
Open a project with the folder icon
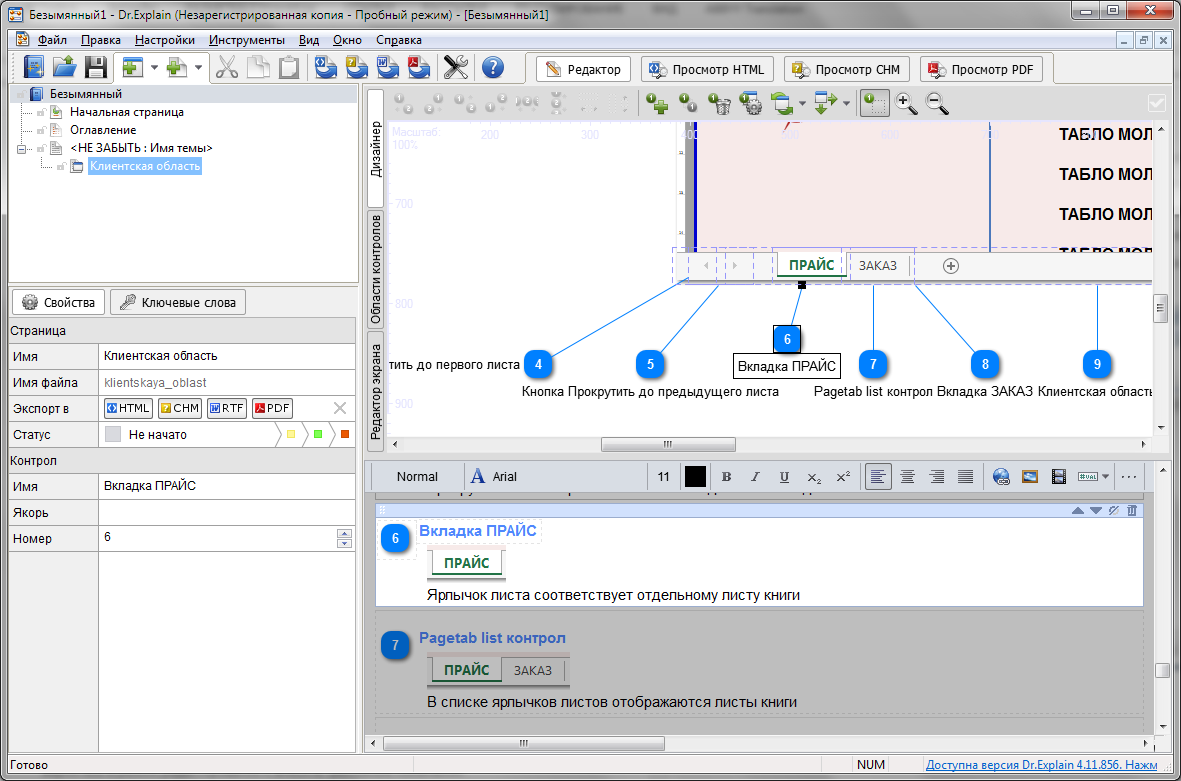(64, 68)
